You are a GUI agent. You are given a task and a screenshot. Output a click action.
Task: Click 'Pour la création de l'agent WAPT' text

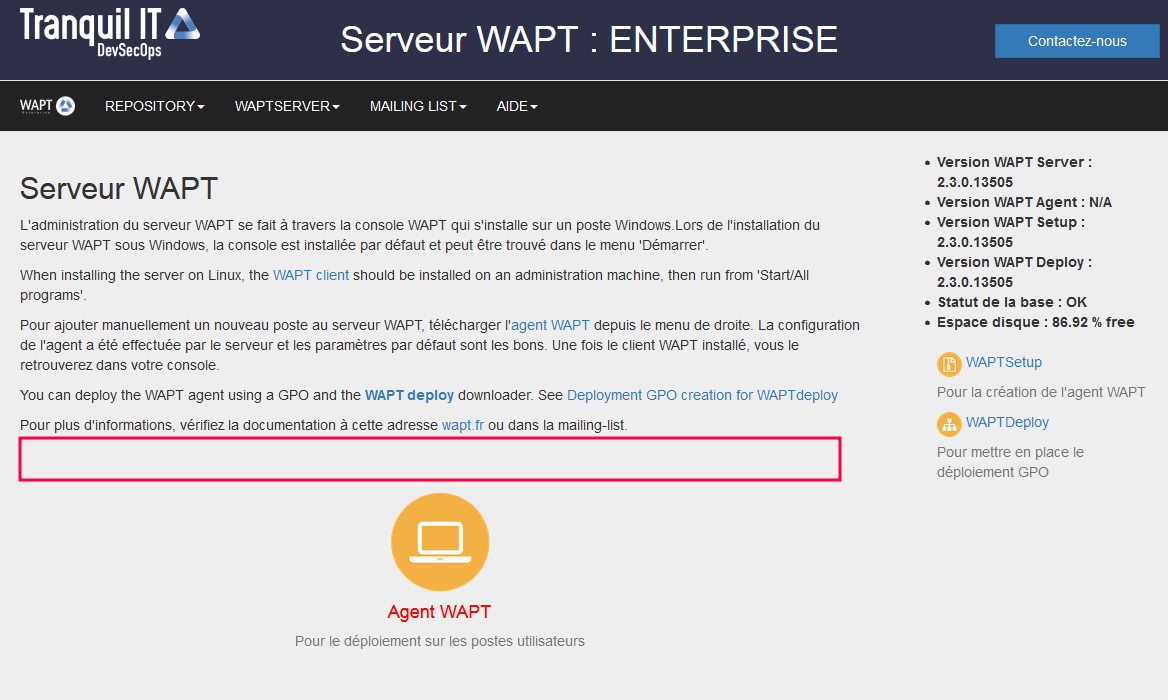click(x=1041, y=392)
